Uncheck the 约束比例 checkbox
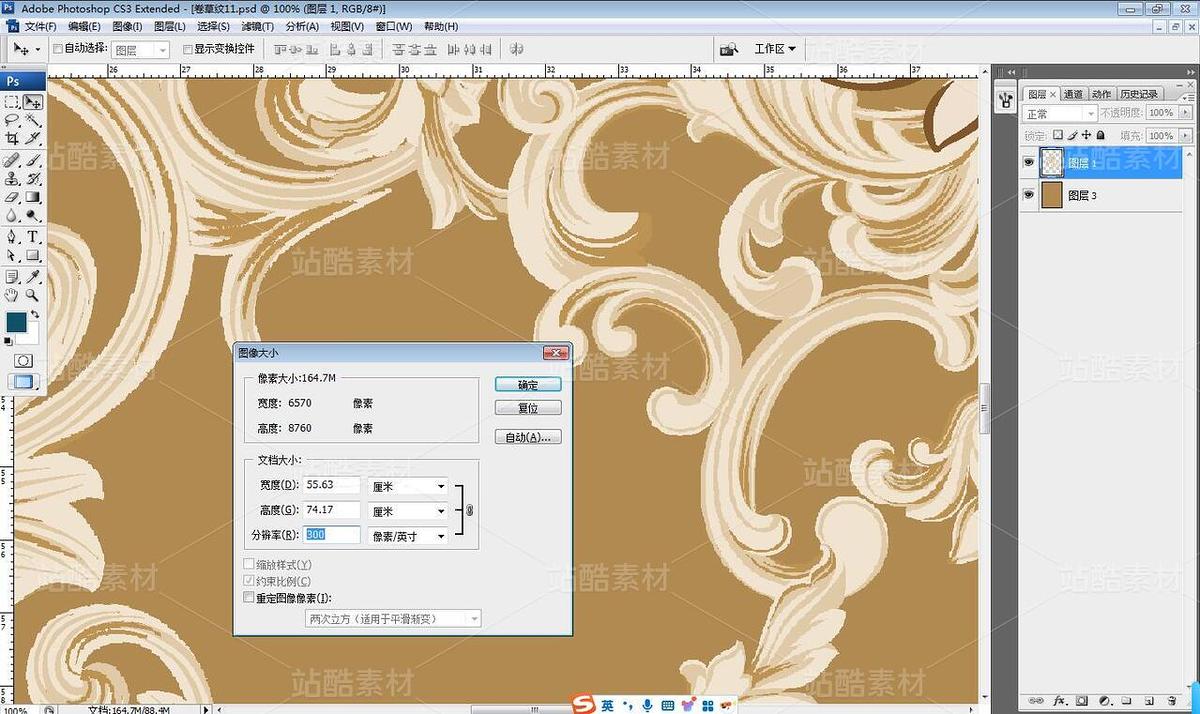This screenshot has height=714, width=1200. click(x=248, y=582)
